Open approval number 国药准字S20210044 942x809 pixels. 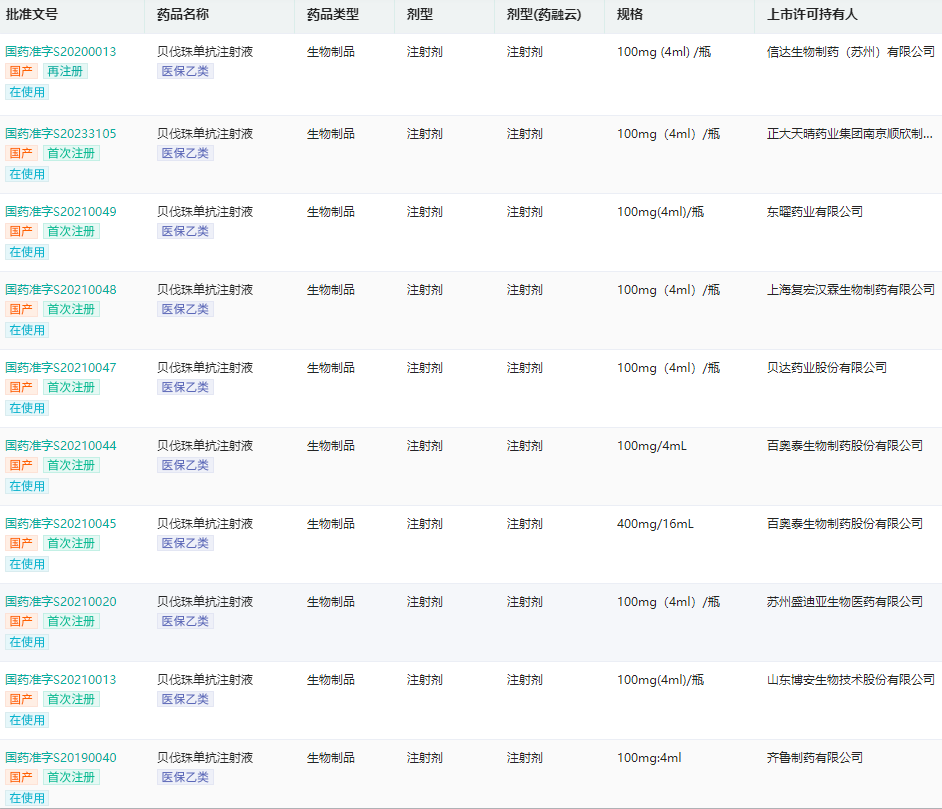61,446
